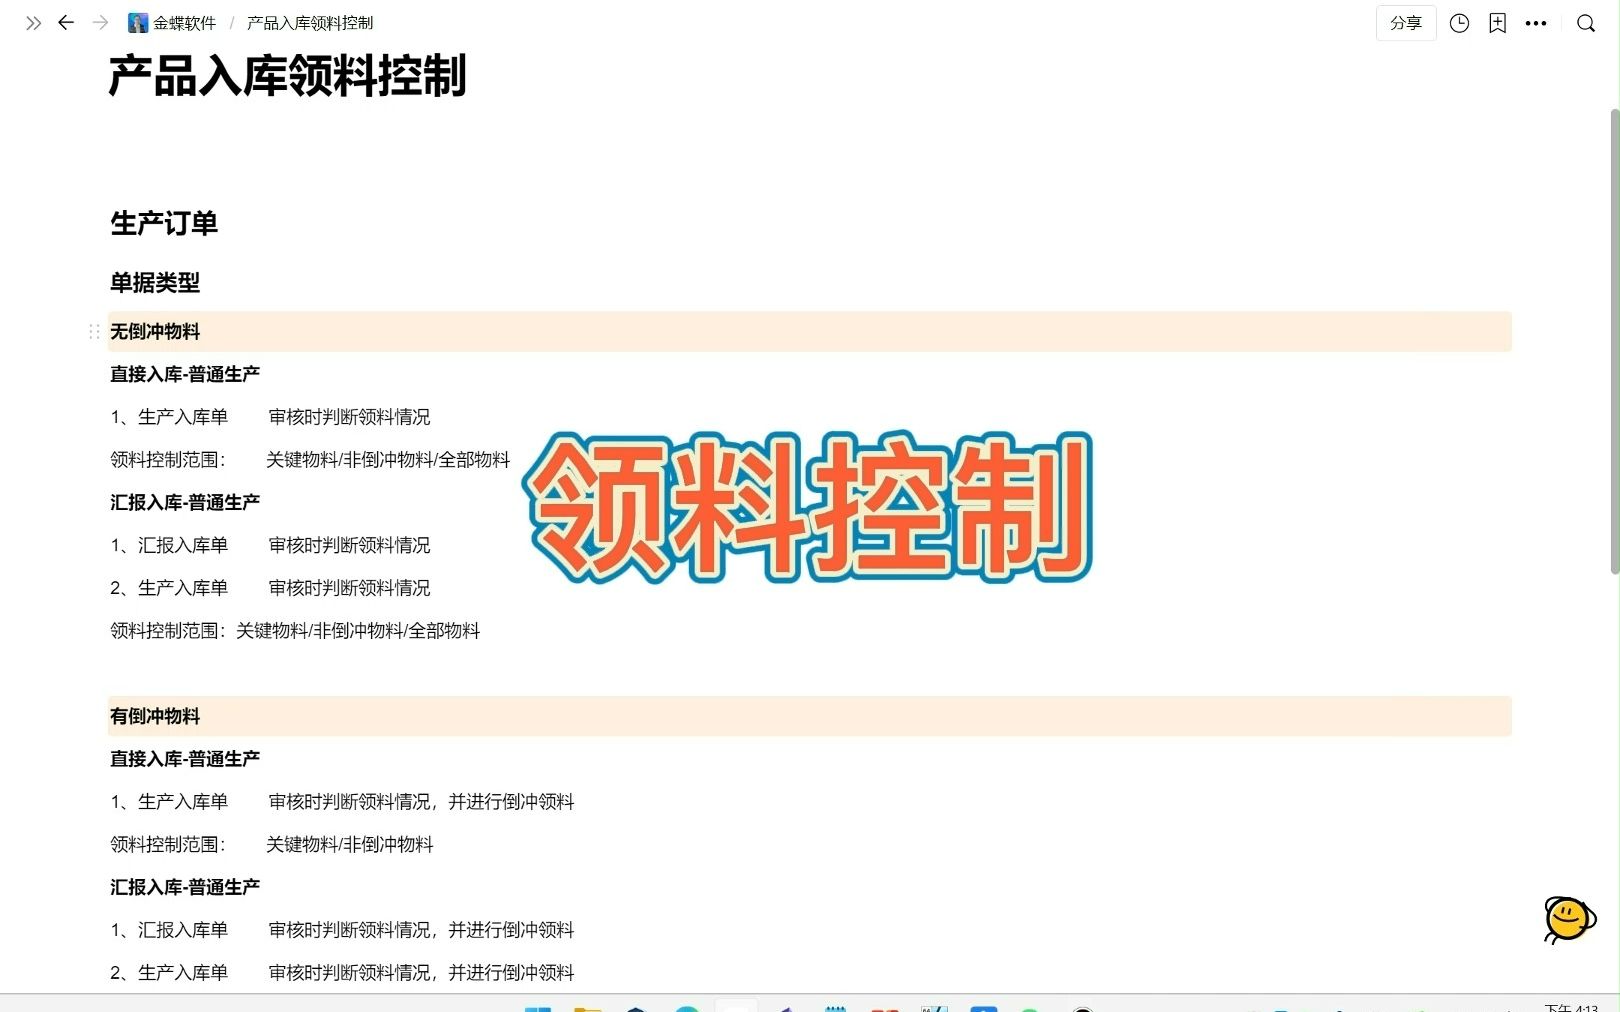This screenshot has width=1620, height=1012.
Task: Click line 2、生产入库单 审核时判断领料情况,并进行倒冲领料
Action: pyautogui.click(x=342, y=973)
